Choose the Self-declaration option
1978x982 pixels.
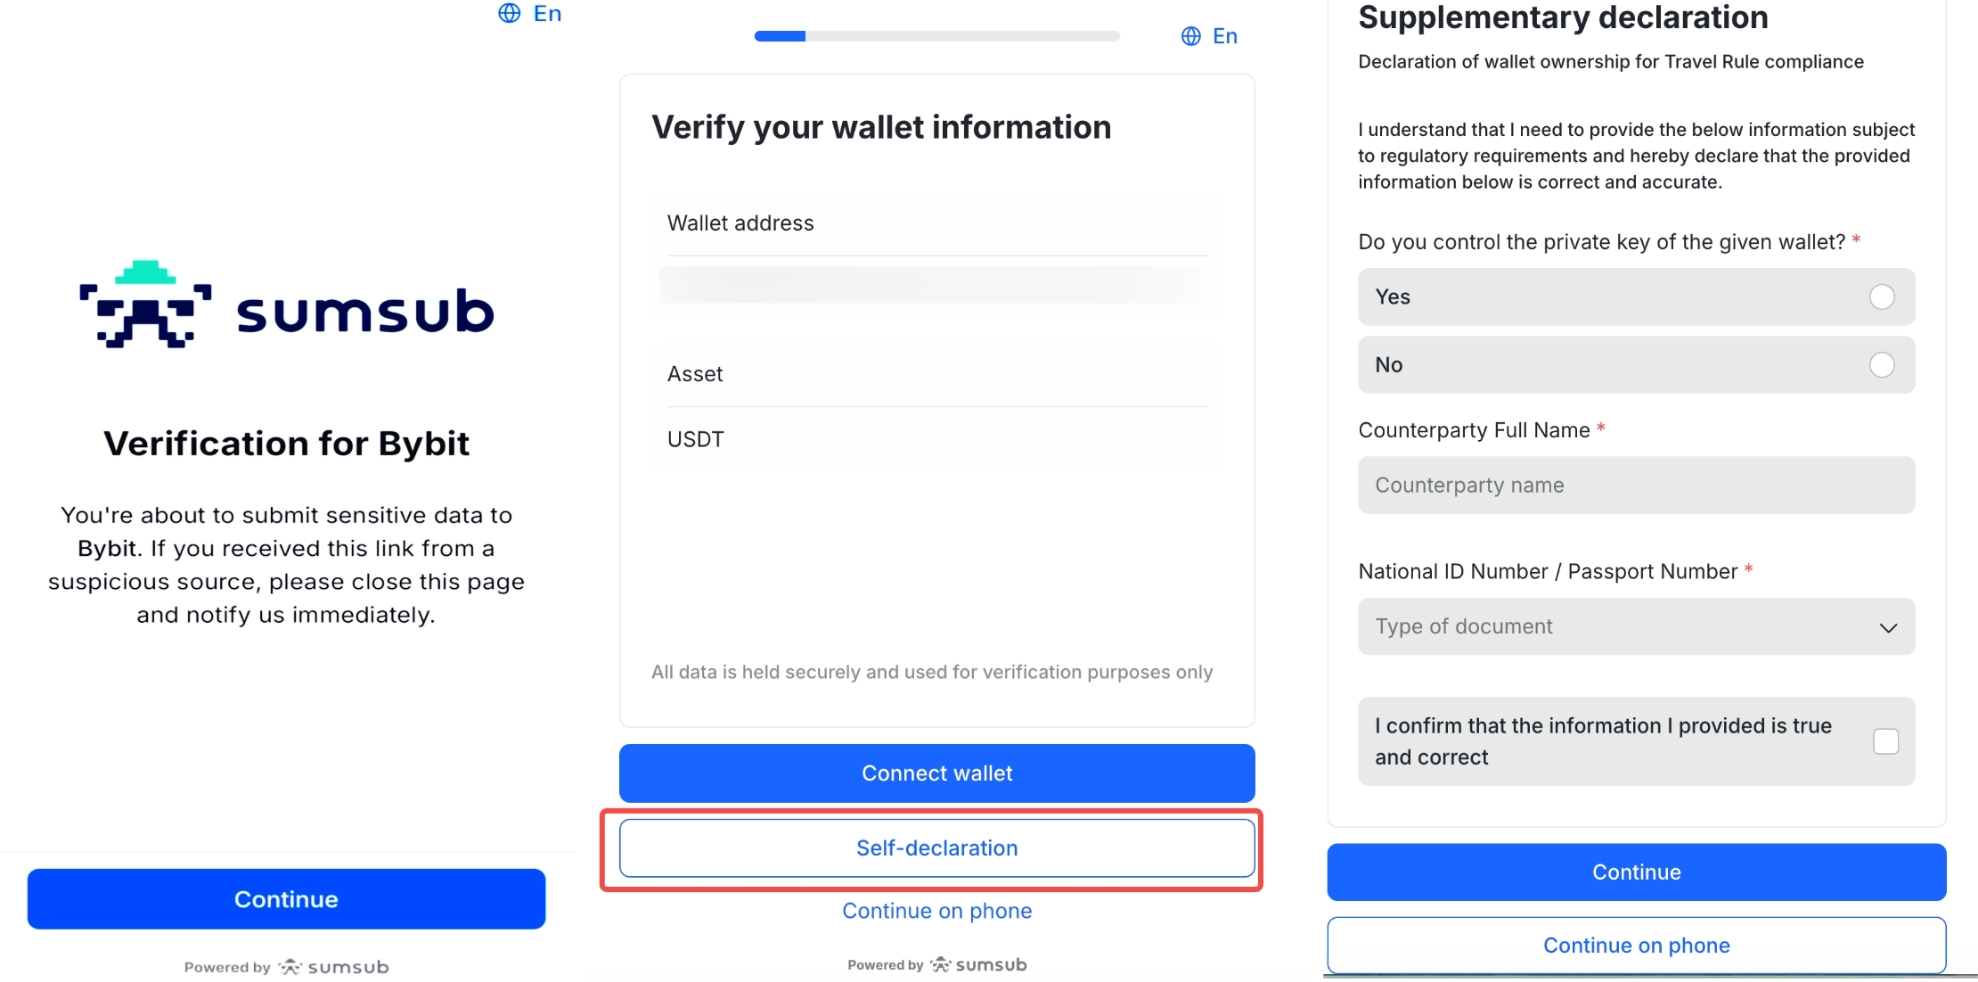click(x=937, y=848)
